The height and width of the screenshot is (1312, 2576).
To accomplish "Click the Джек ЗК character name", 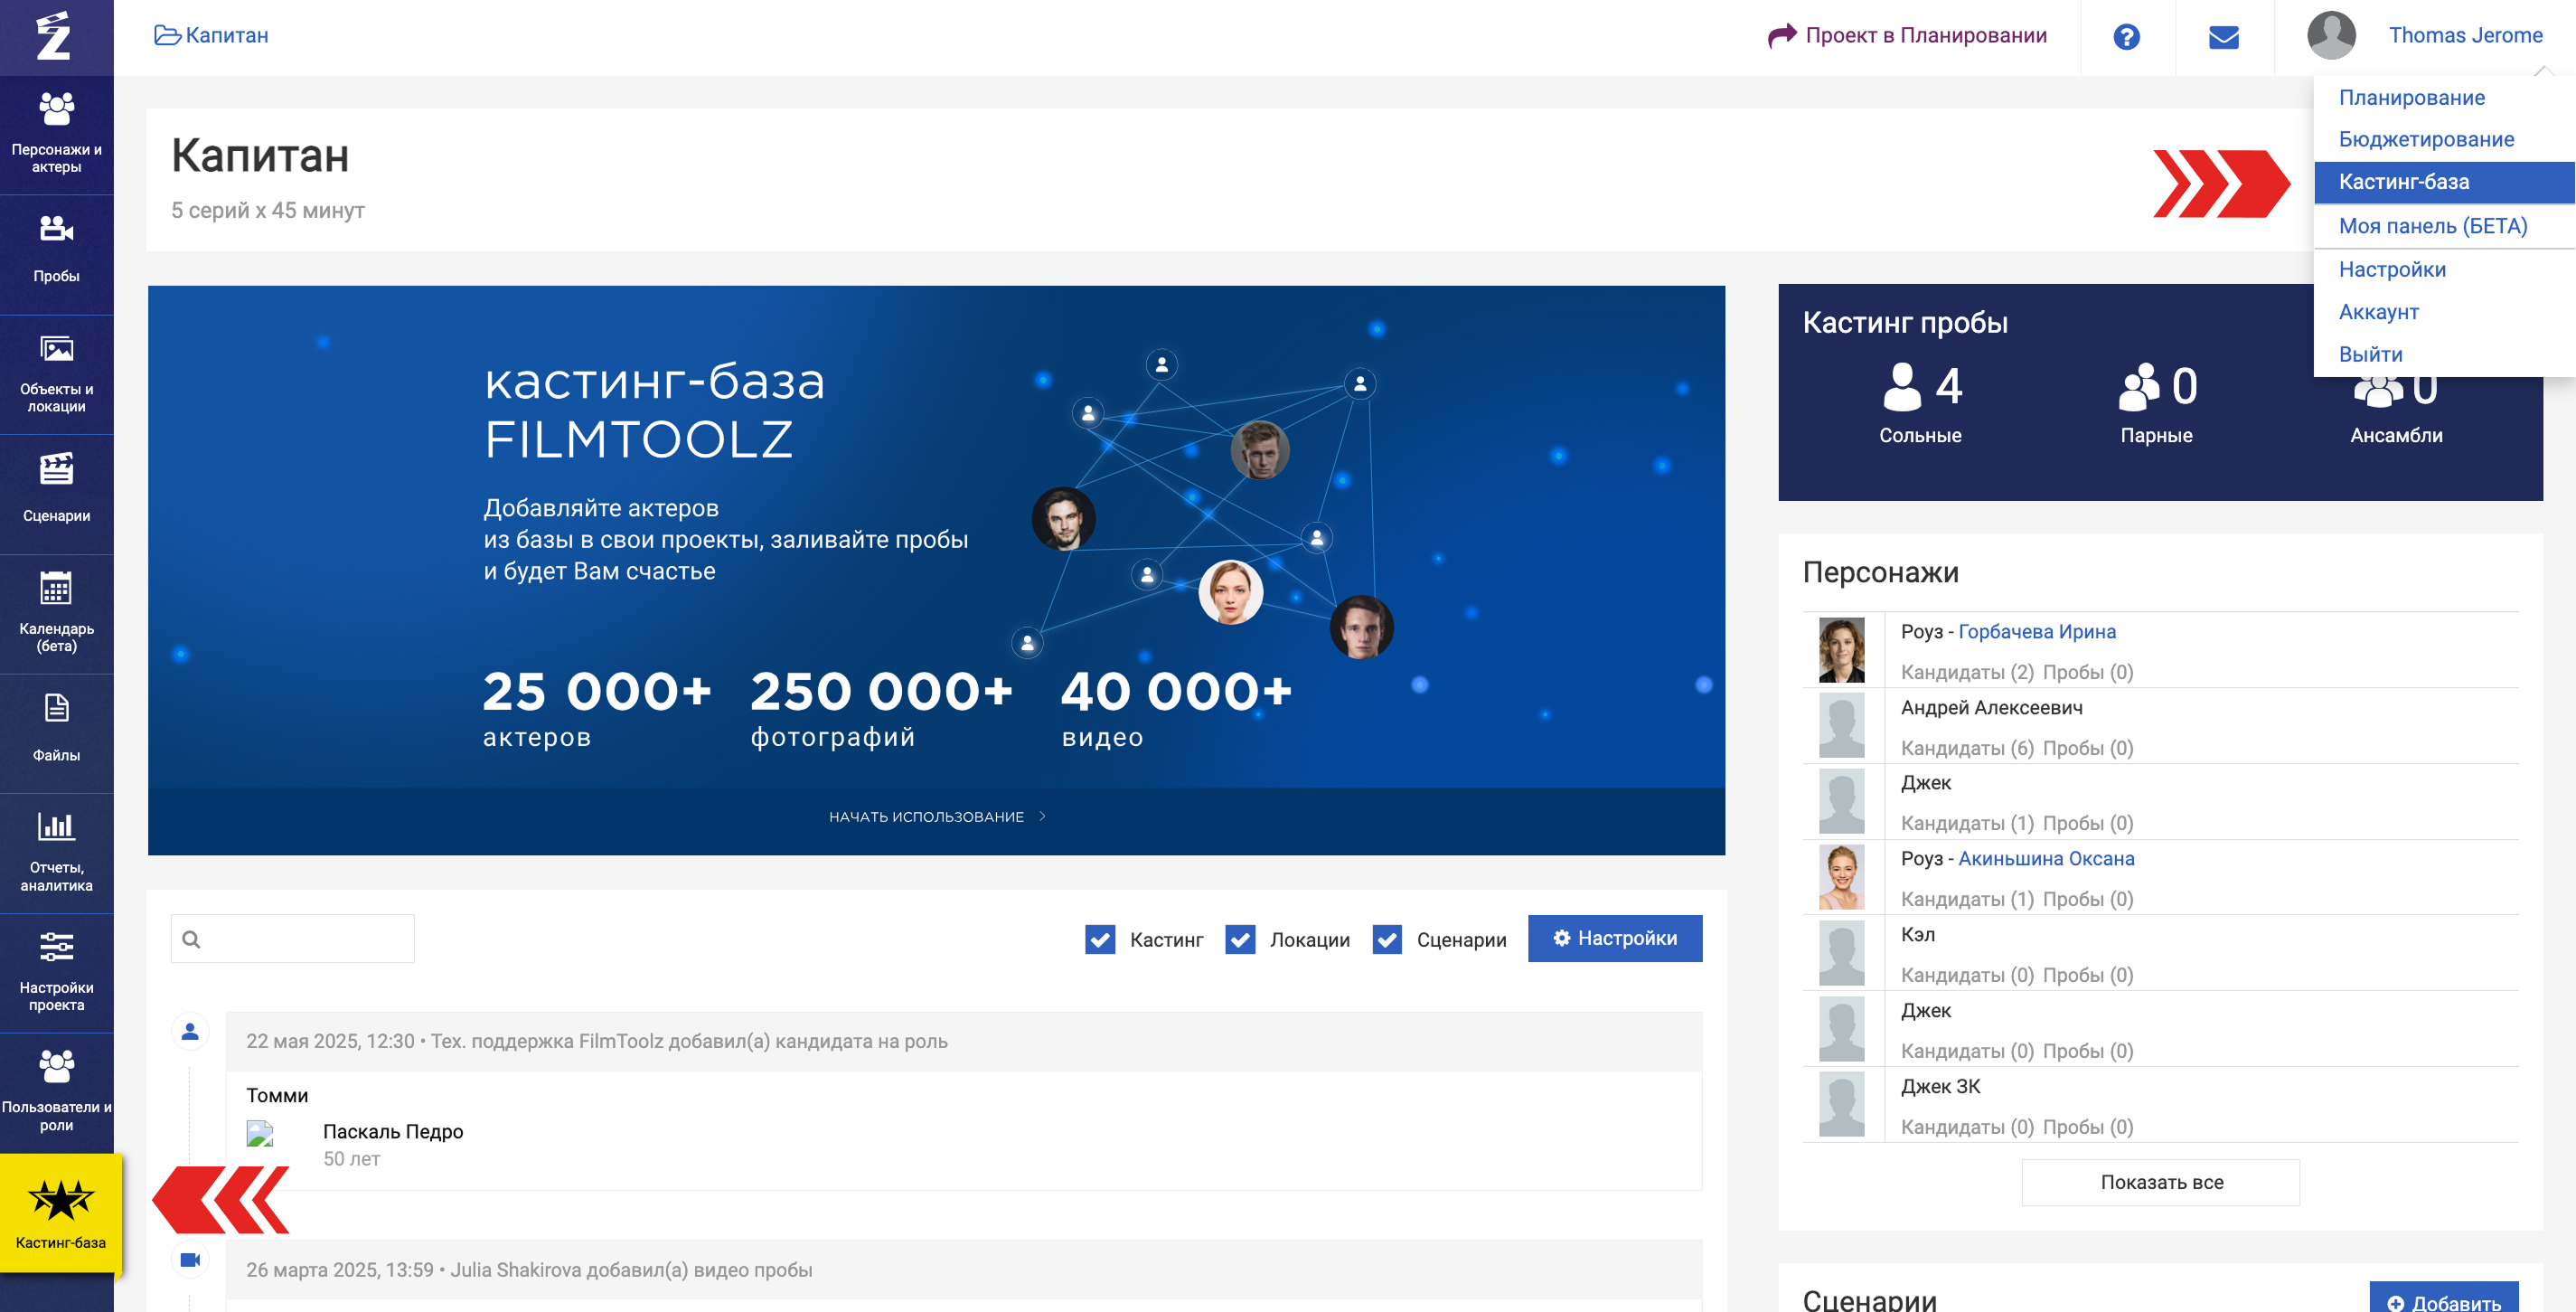I will pos(1940,1086).
